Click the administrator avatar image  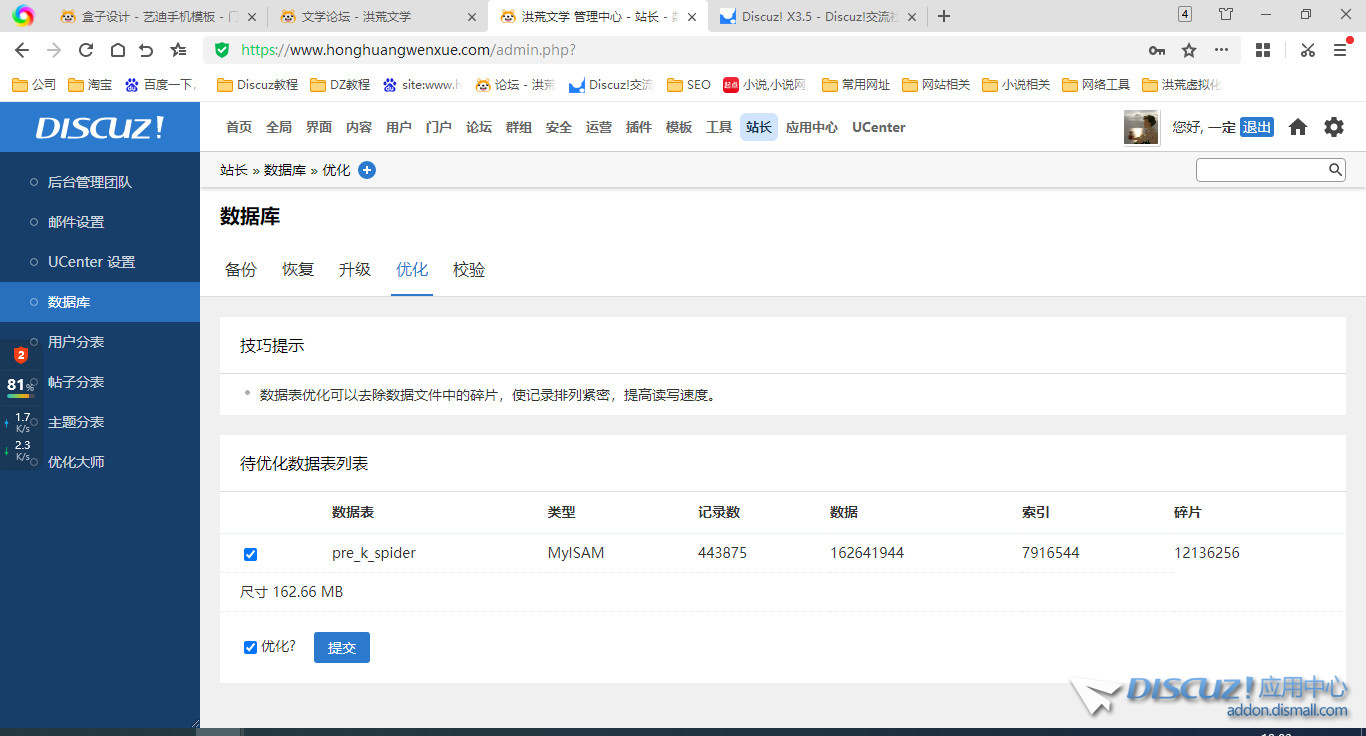click(1141, 127)
